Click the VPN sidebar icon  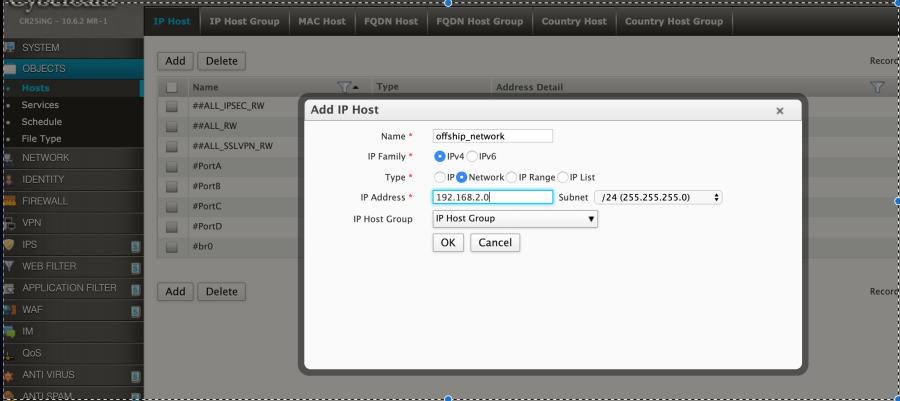coord(10,223)
